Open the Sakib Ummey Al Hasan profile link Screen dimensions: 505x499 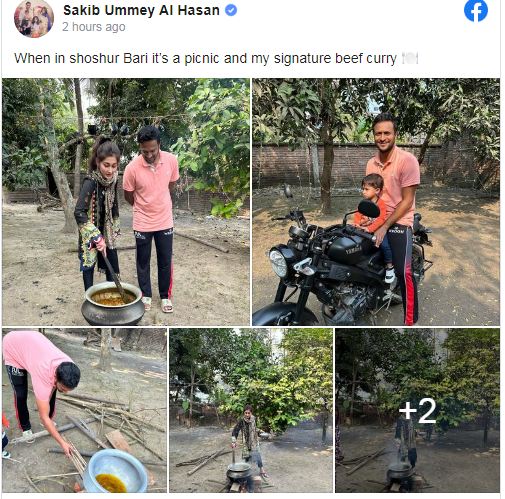(x=141, y=10)
